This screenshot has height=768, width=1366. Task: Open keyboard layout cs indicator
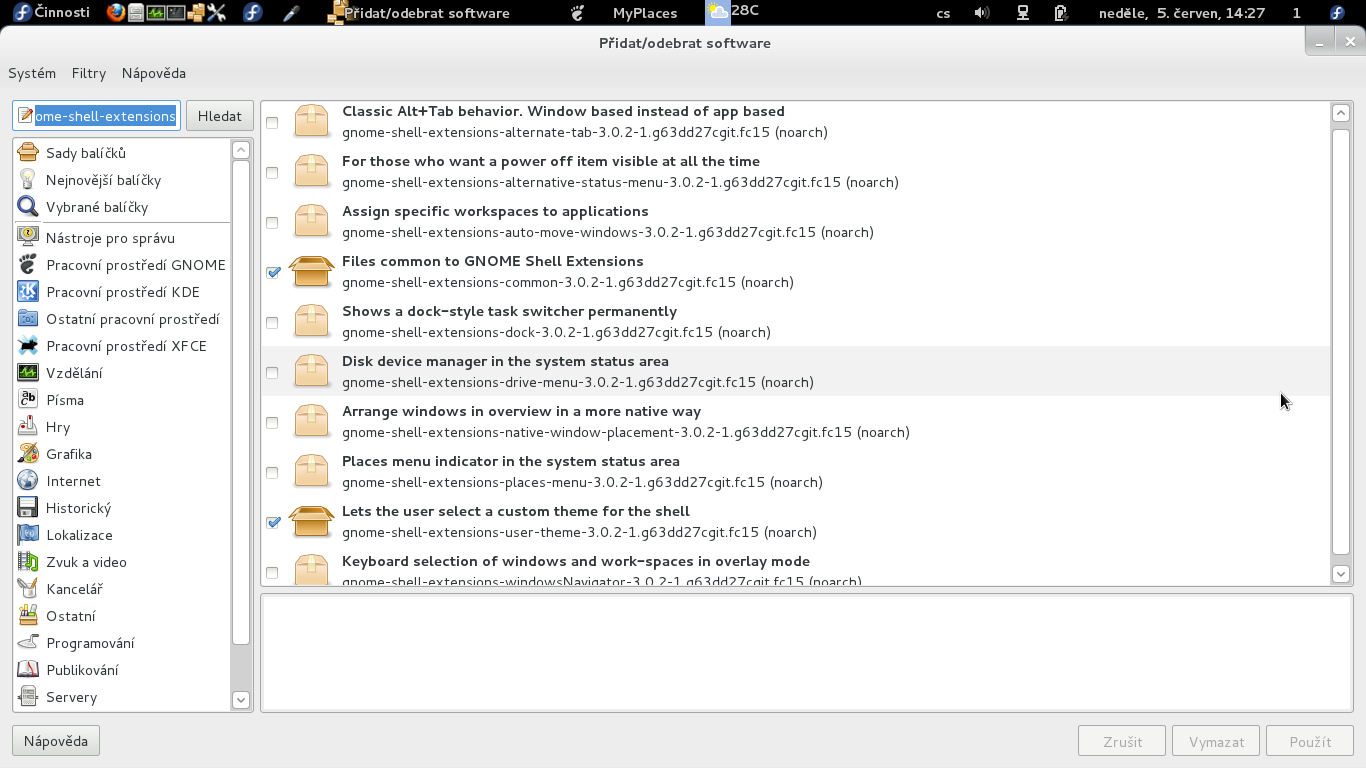(x=943, y=13)
